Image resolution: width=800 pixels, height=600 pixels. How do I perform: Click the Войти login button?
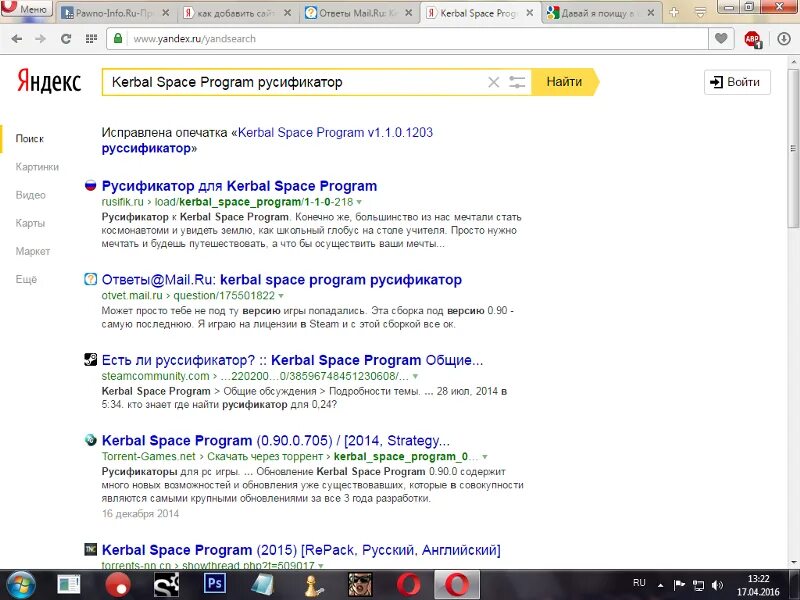[737, 82]
